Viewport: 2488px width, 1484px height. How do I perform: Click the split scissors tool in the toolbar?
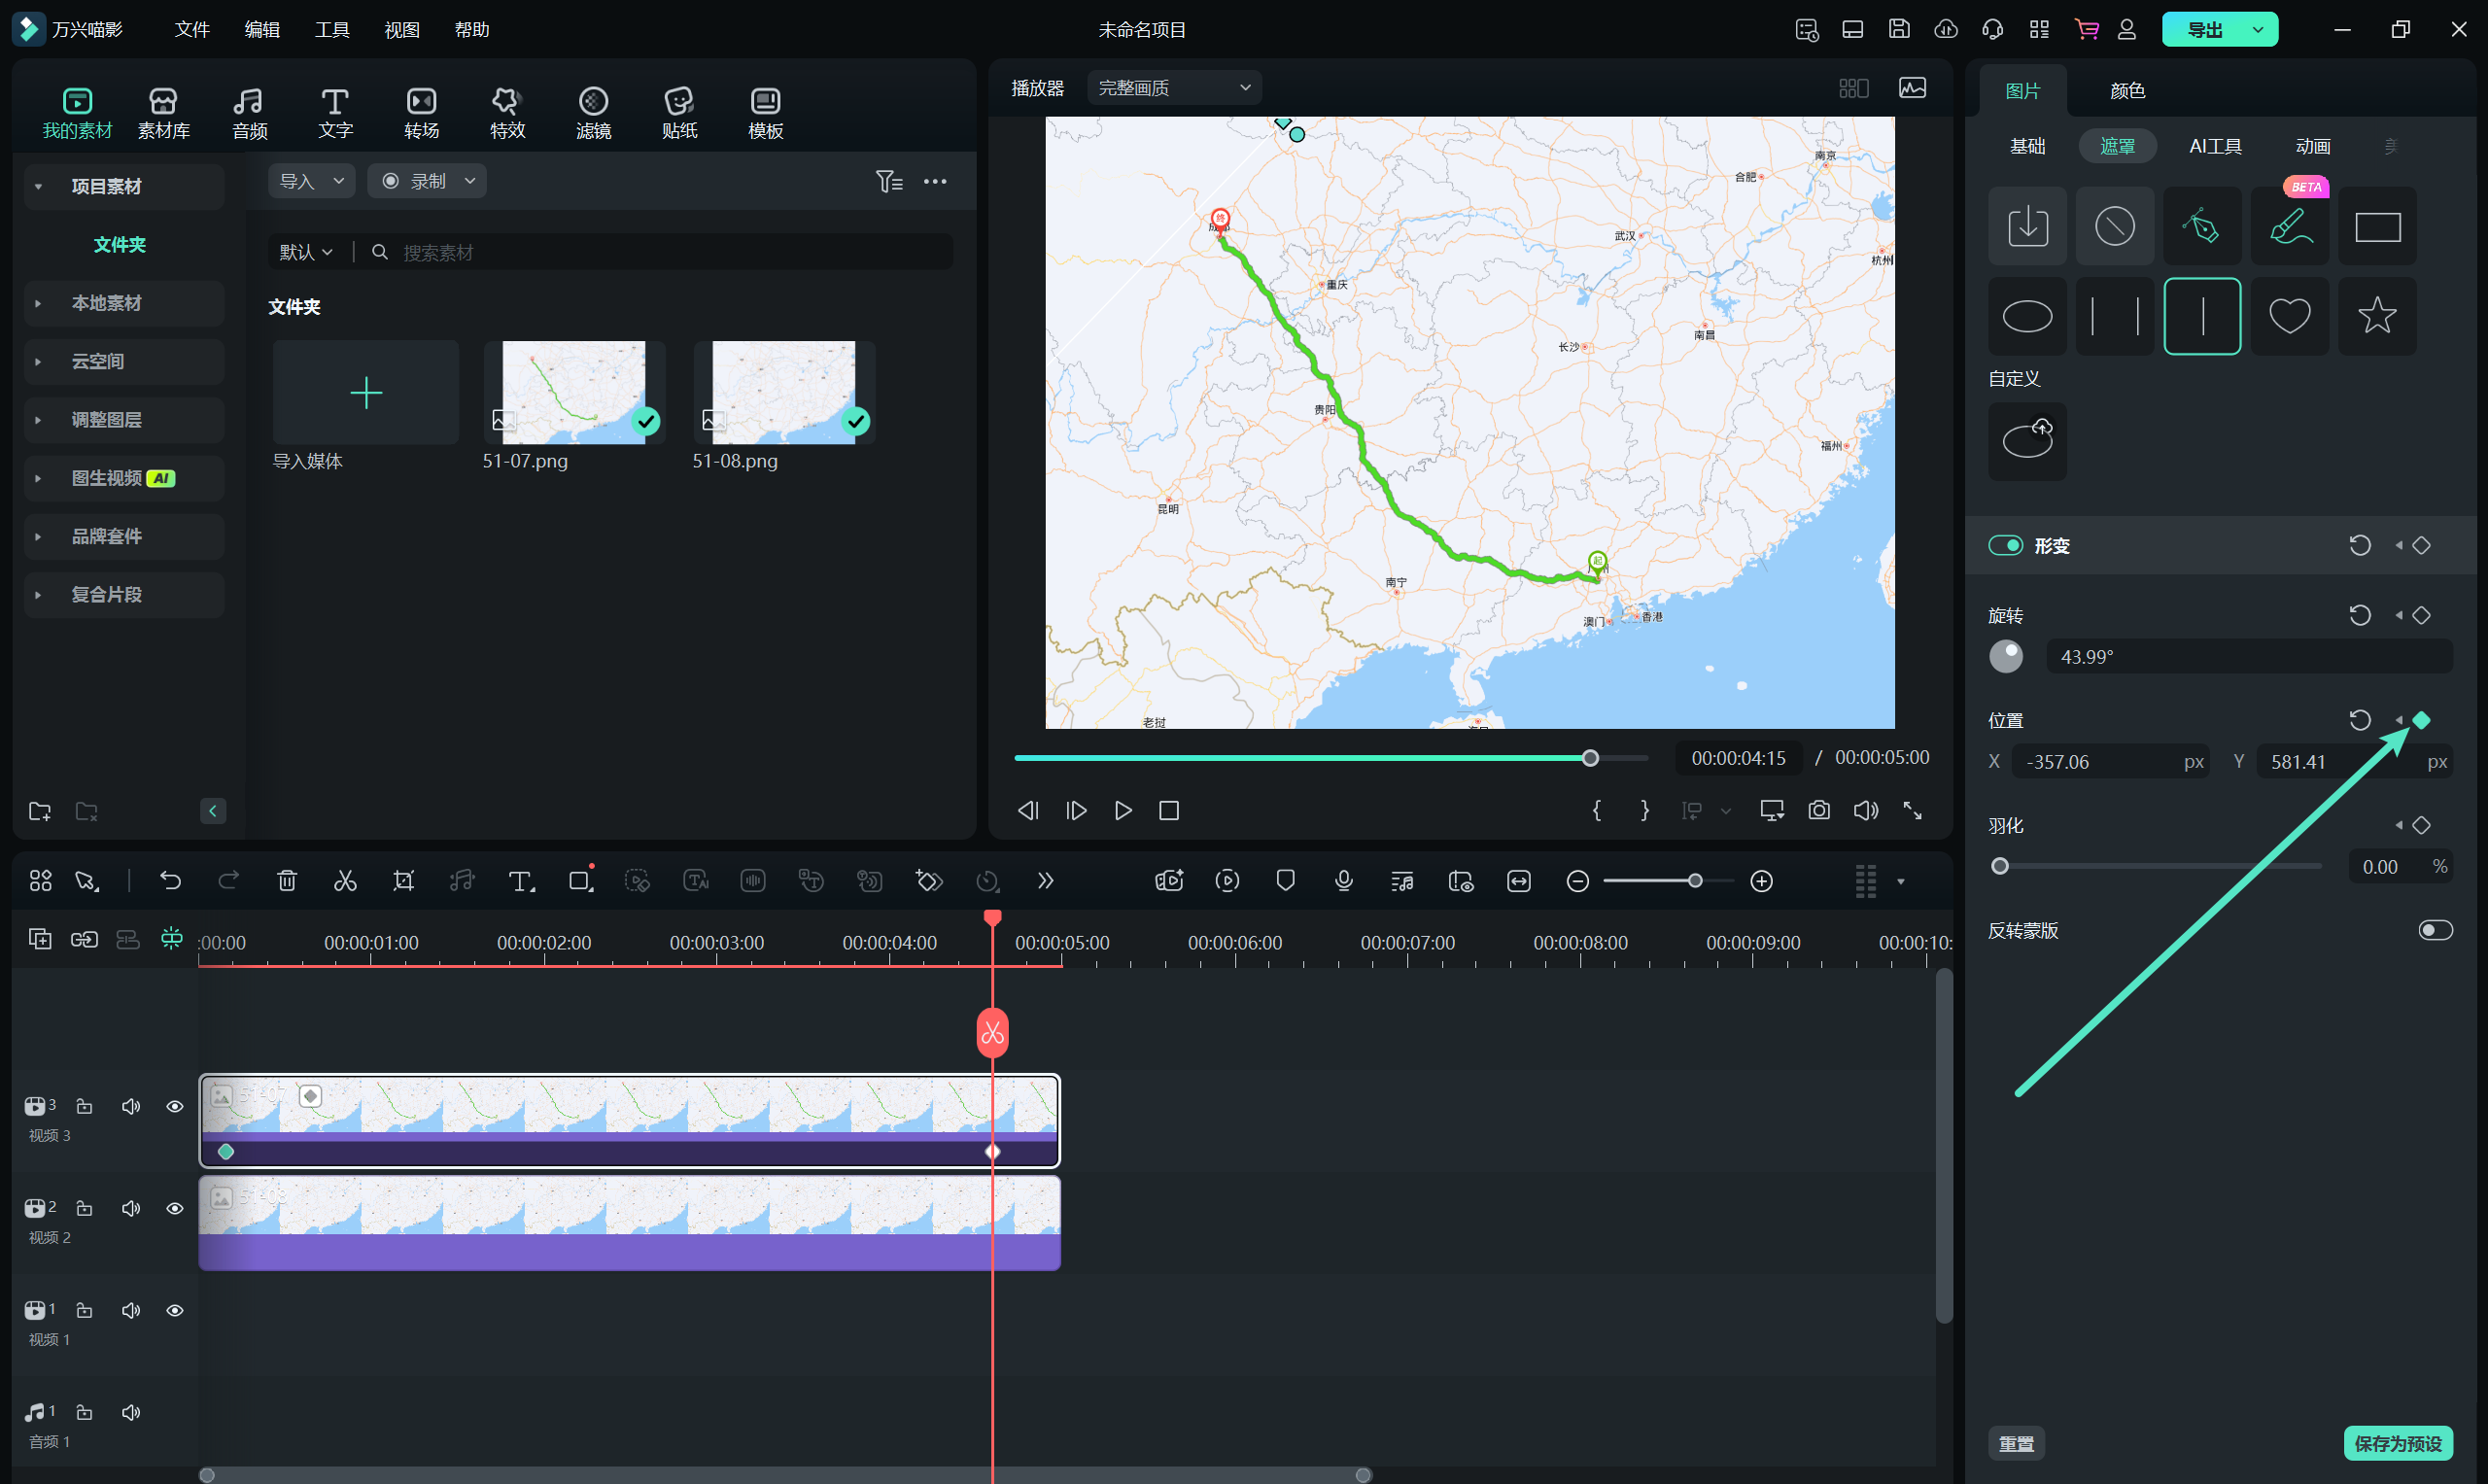(x=345, y=881)
